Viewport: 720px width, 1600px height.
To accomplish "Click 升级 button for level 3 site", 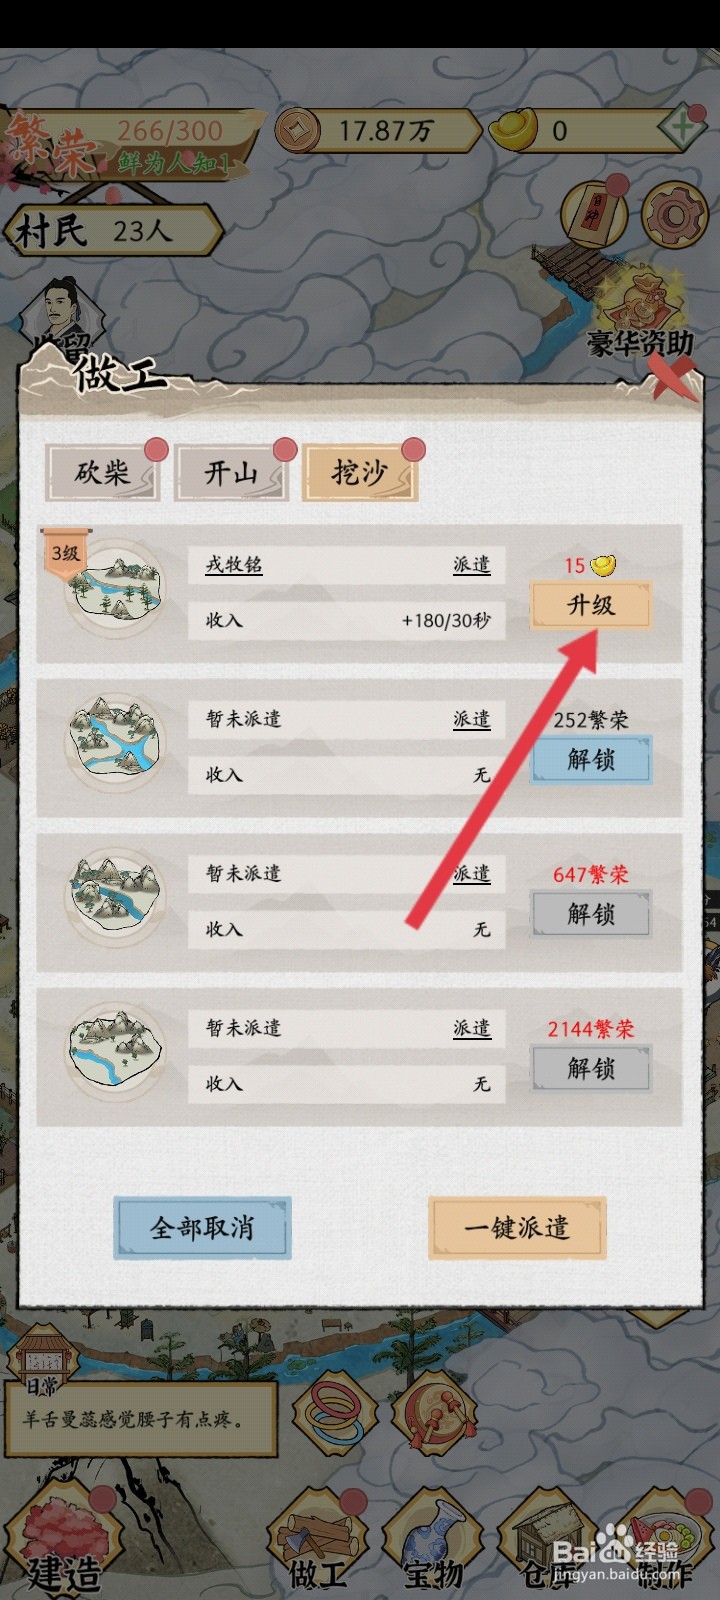I will tap(591, 605).
